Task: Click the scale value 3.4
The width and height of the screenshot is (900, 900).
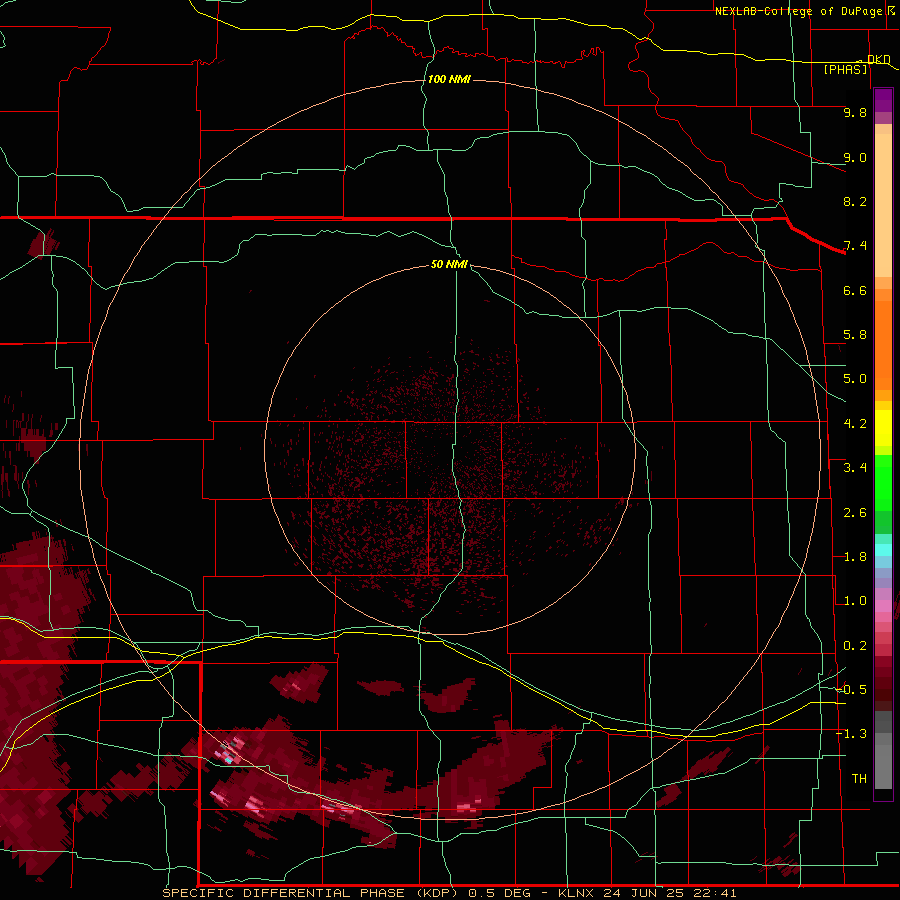Action: coord(855,468)
